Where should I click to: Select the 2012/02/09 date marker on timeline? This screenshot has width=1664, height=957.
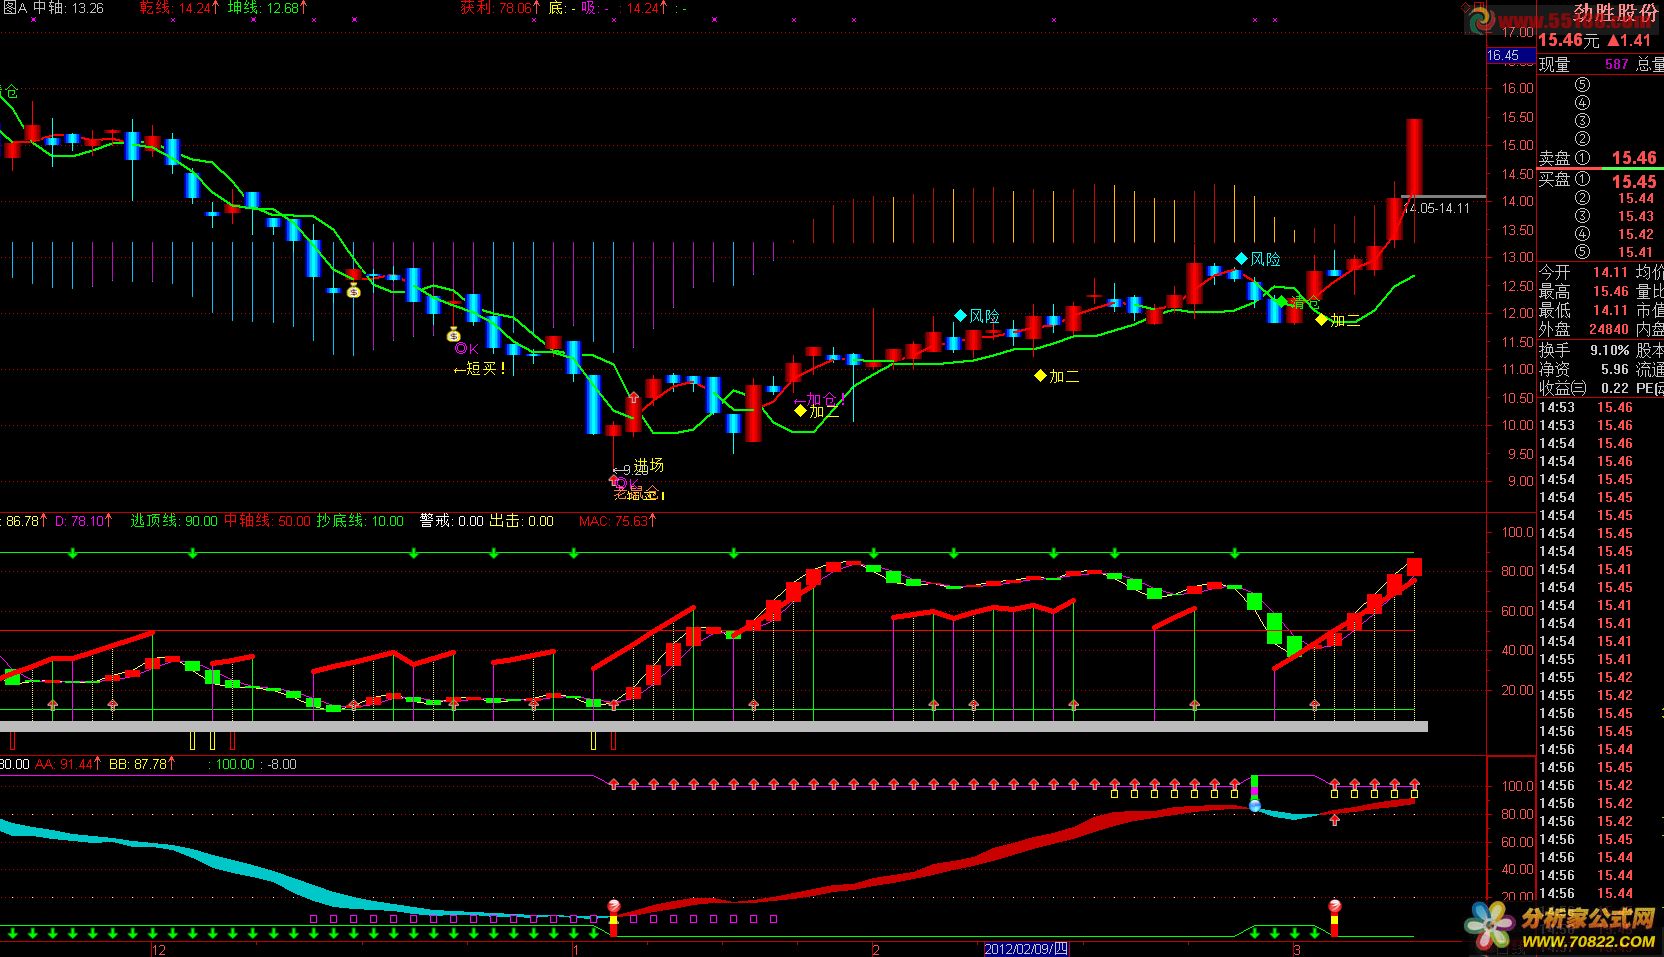tap(1026, 948)
